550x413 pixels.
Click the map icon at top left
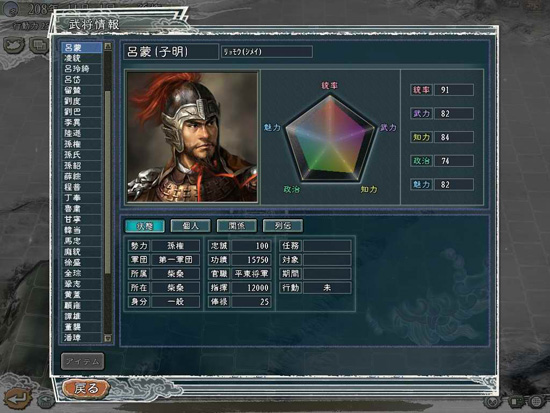(14, 45)
